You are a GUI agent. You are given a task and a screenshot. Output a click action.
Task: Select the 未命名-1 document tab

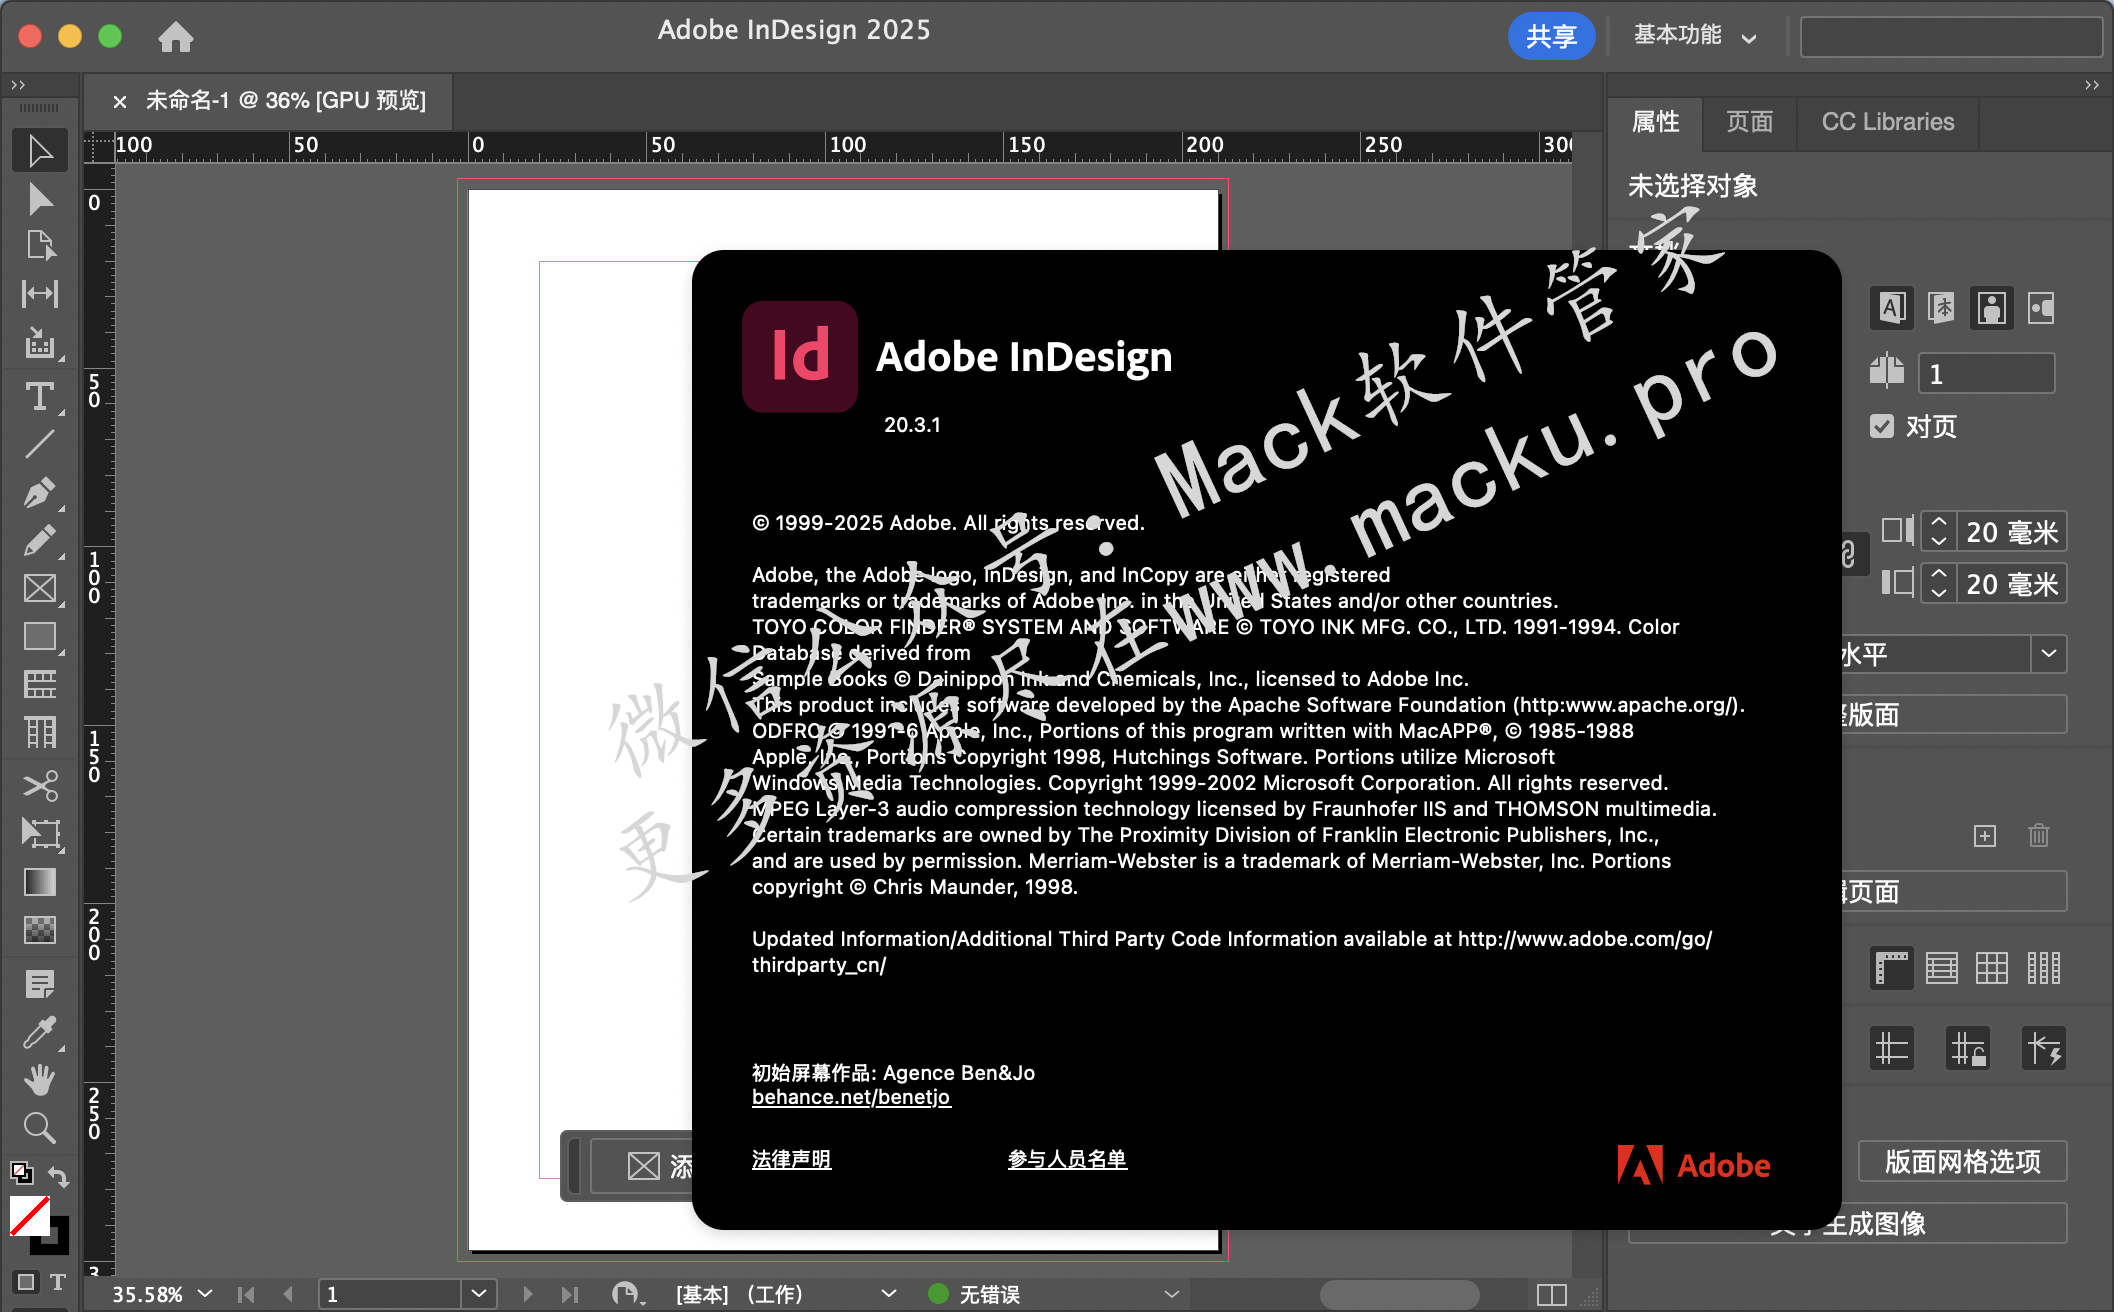tap(286, 100)
